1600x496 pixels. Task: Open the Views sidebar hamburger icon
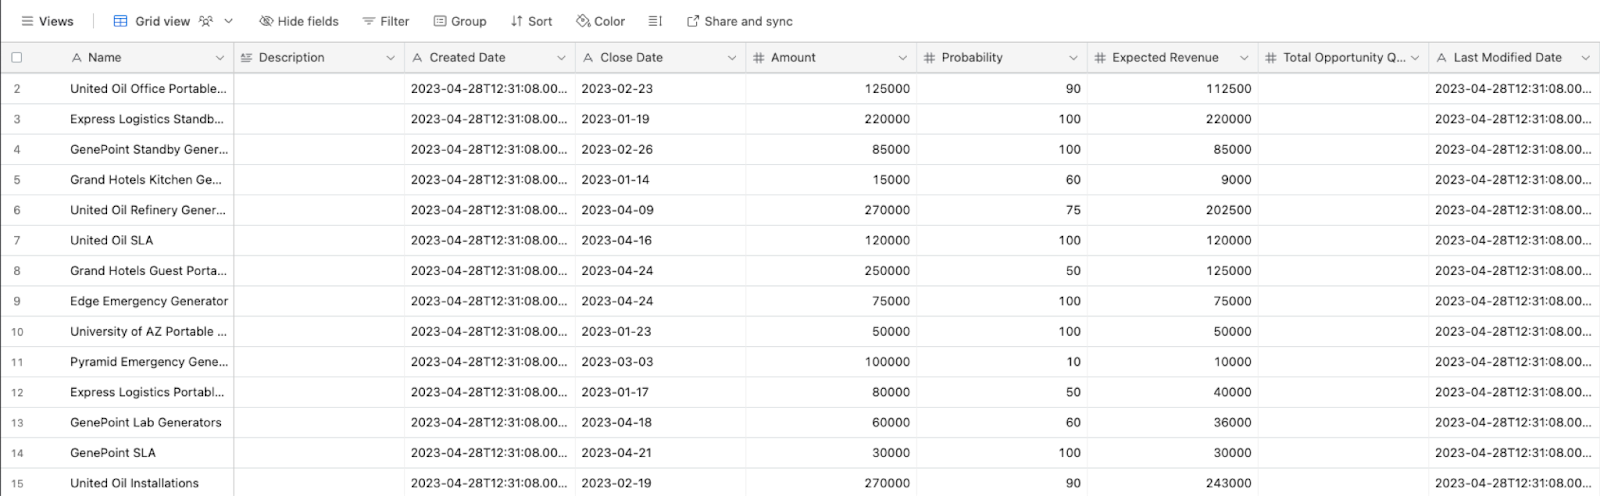[27, 21]
